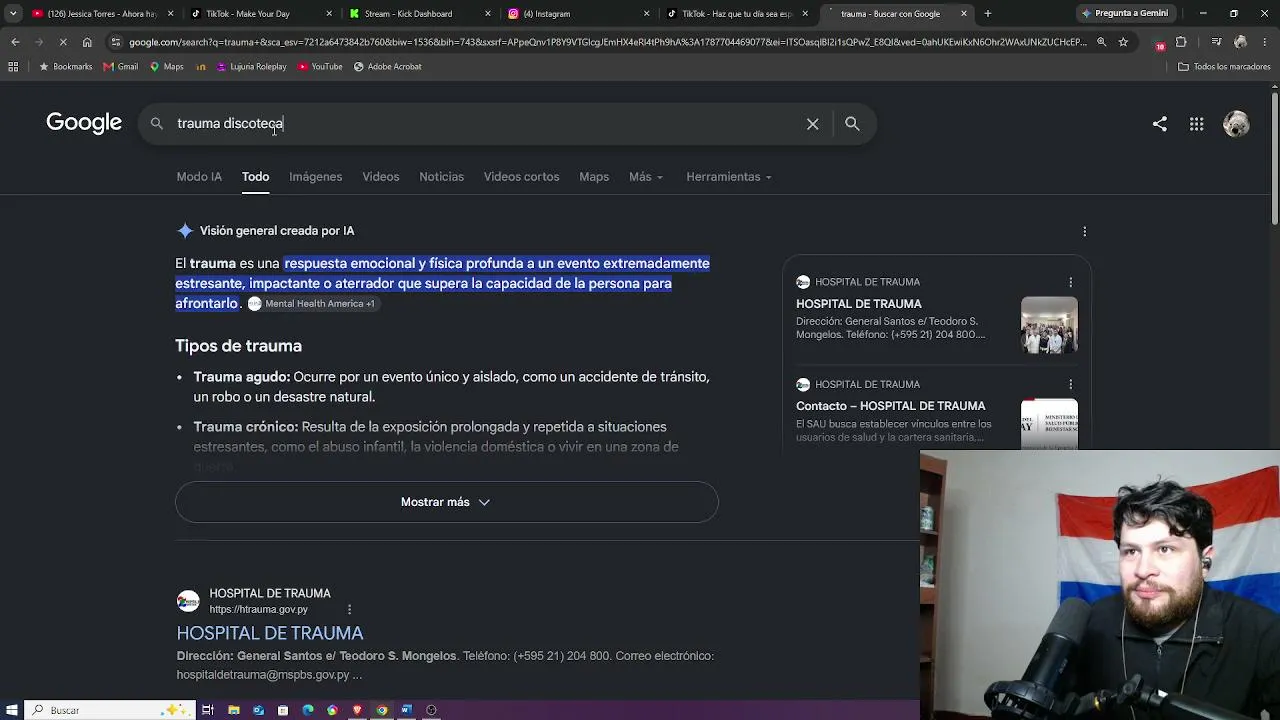The image size is (1280, 720).
Task: Open three-dot menu beside htrauma.gov.py result
Action: point(349,609)
